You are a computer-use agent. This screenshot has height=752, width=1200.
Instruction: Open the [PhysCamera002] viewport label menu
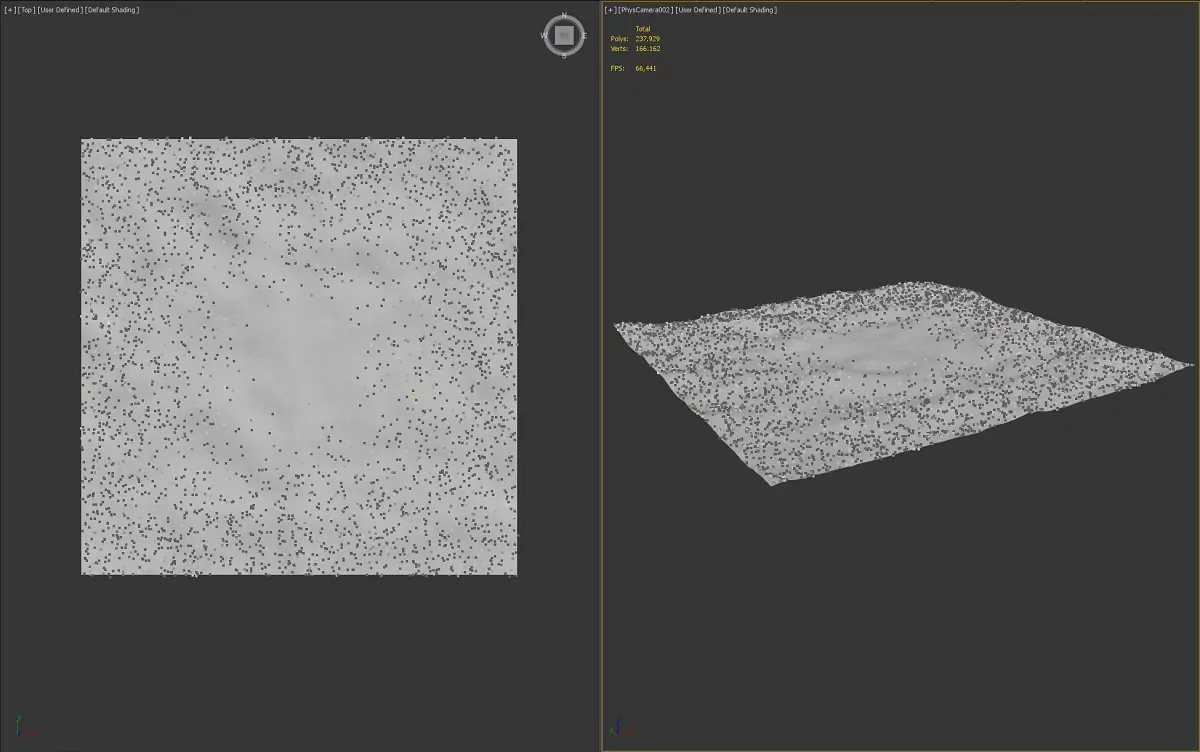[x=645, y=10]
